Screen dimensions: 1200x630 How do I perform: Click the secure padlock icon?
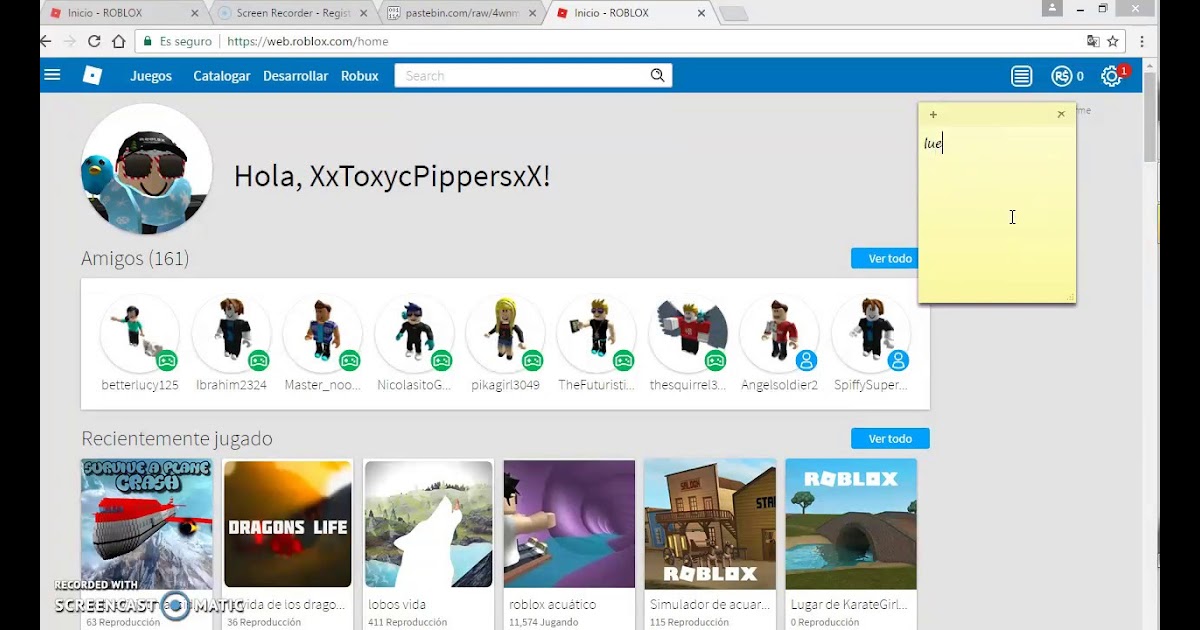tap(147, 42)
